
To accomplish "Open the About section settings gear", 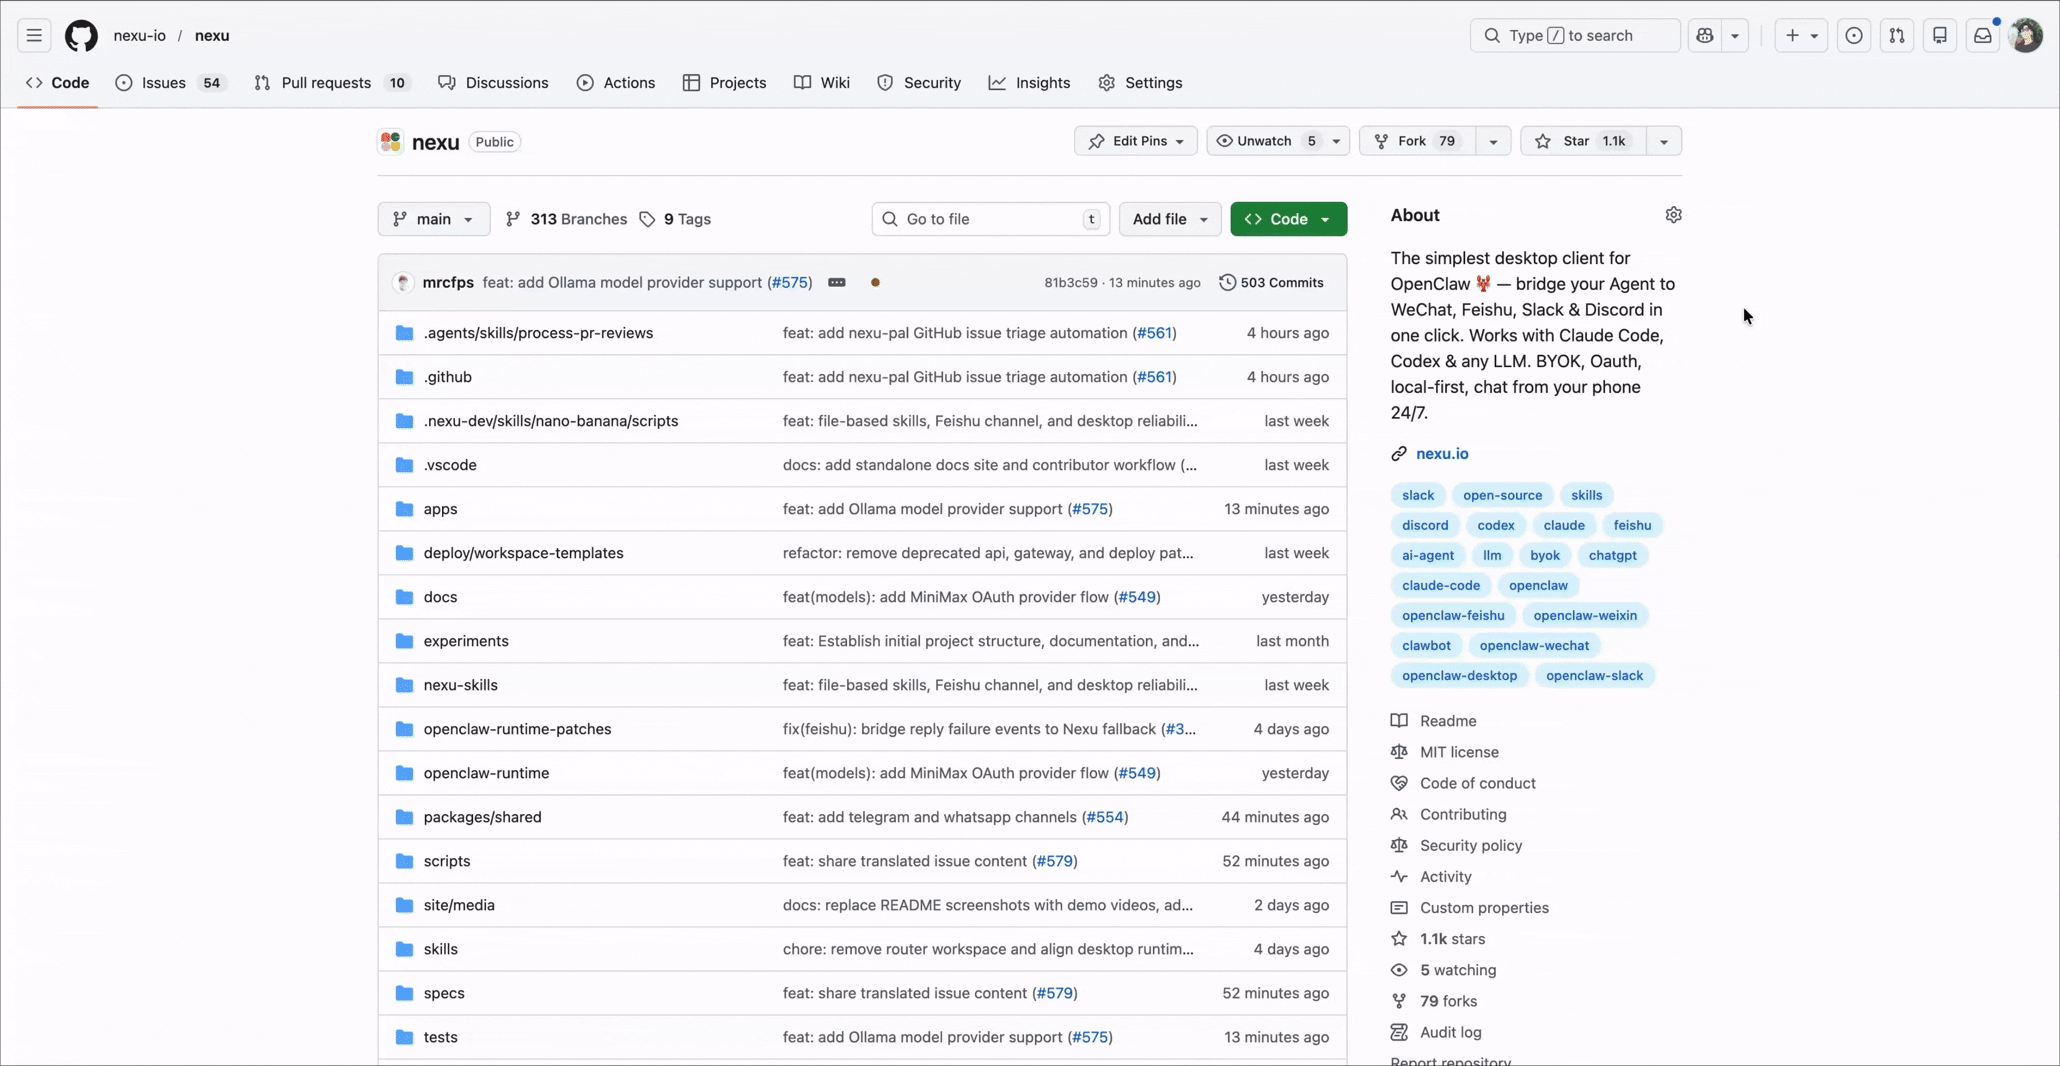I will point(1674,215).
